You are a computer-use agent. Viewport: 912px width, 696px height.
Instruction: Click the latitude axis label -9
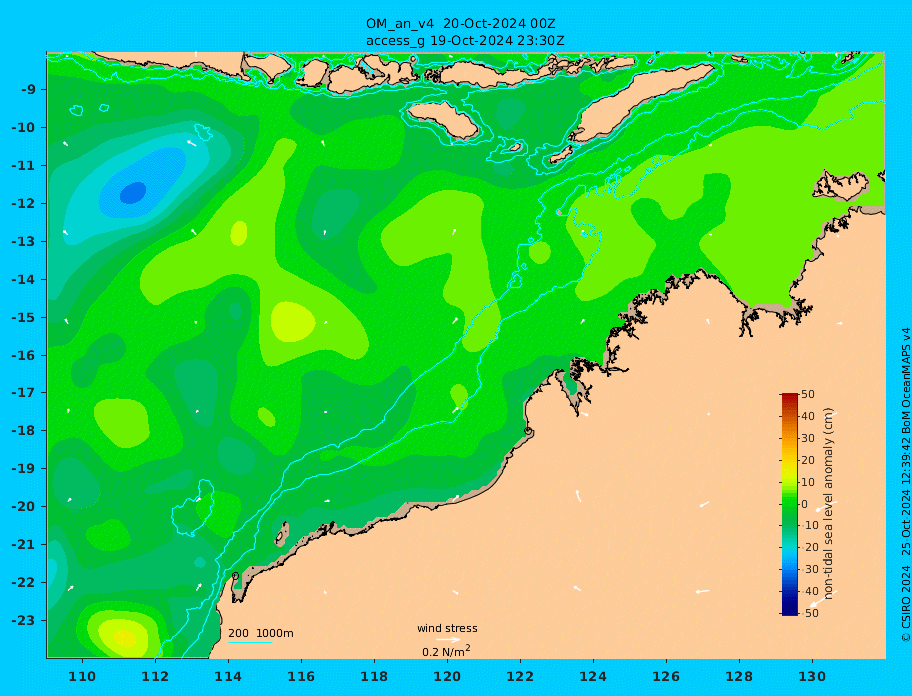pyautogui.click(x=29, y=90)
